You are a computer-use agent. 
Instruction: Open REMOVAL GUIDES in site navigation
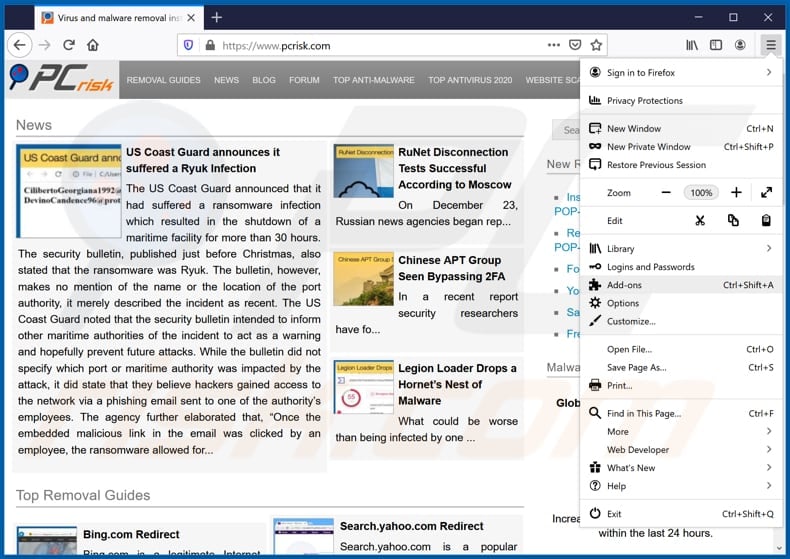point(163,80)
